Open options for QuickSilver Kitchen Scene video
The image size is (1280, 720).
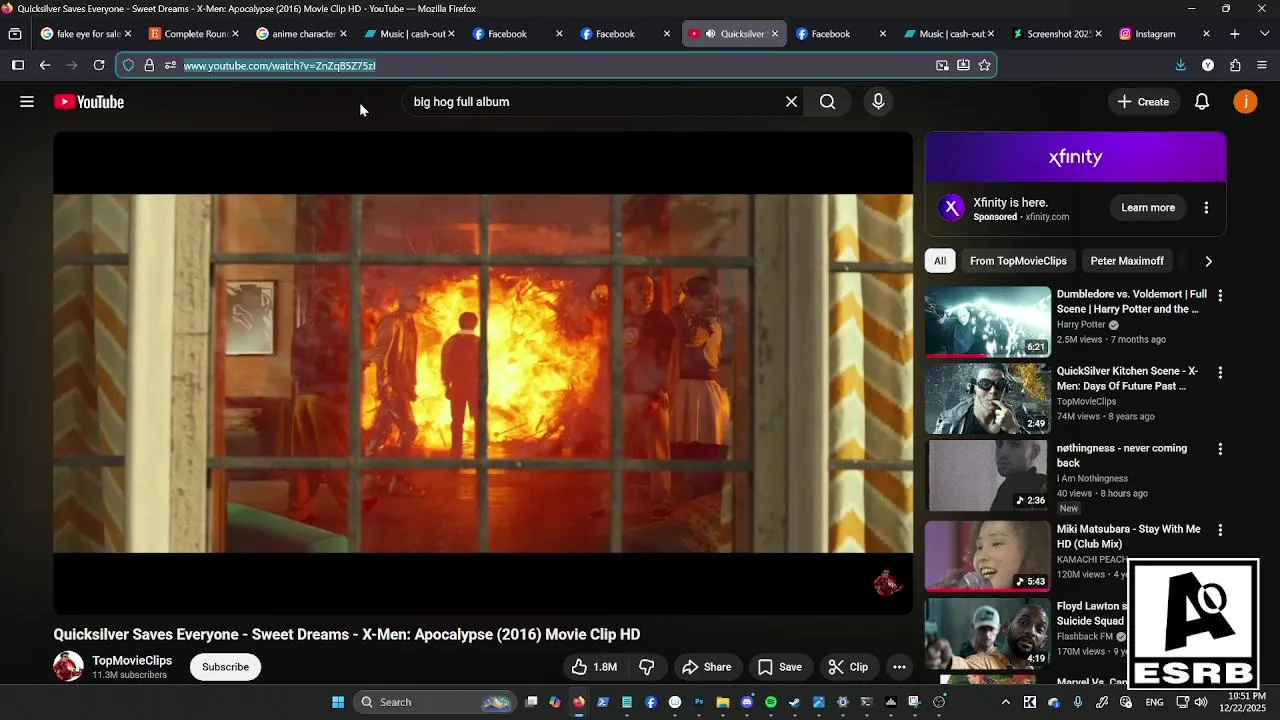(1220, 373)
